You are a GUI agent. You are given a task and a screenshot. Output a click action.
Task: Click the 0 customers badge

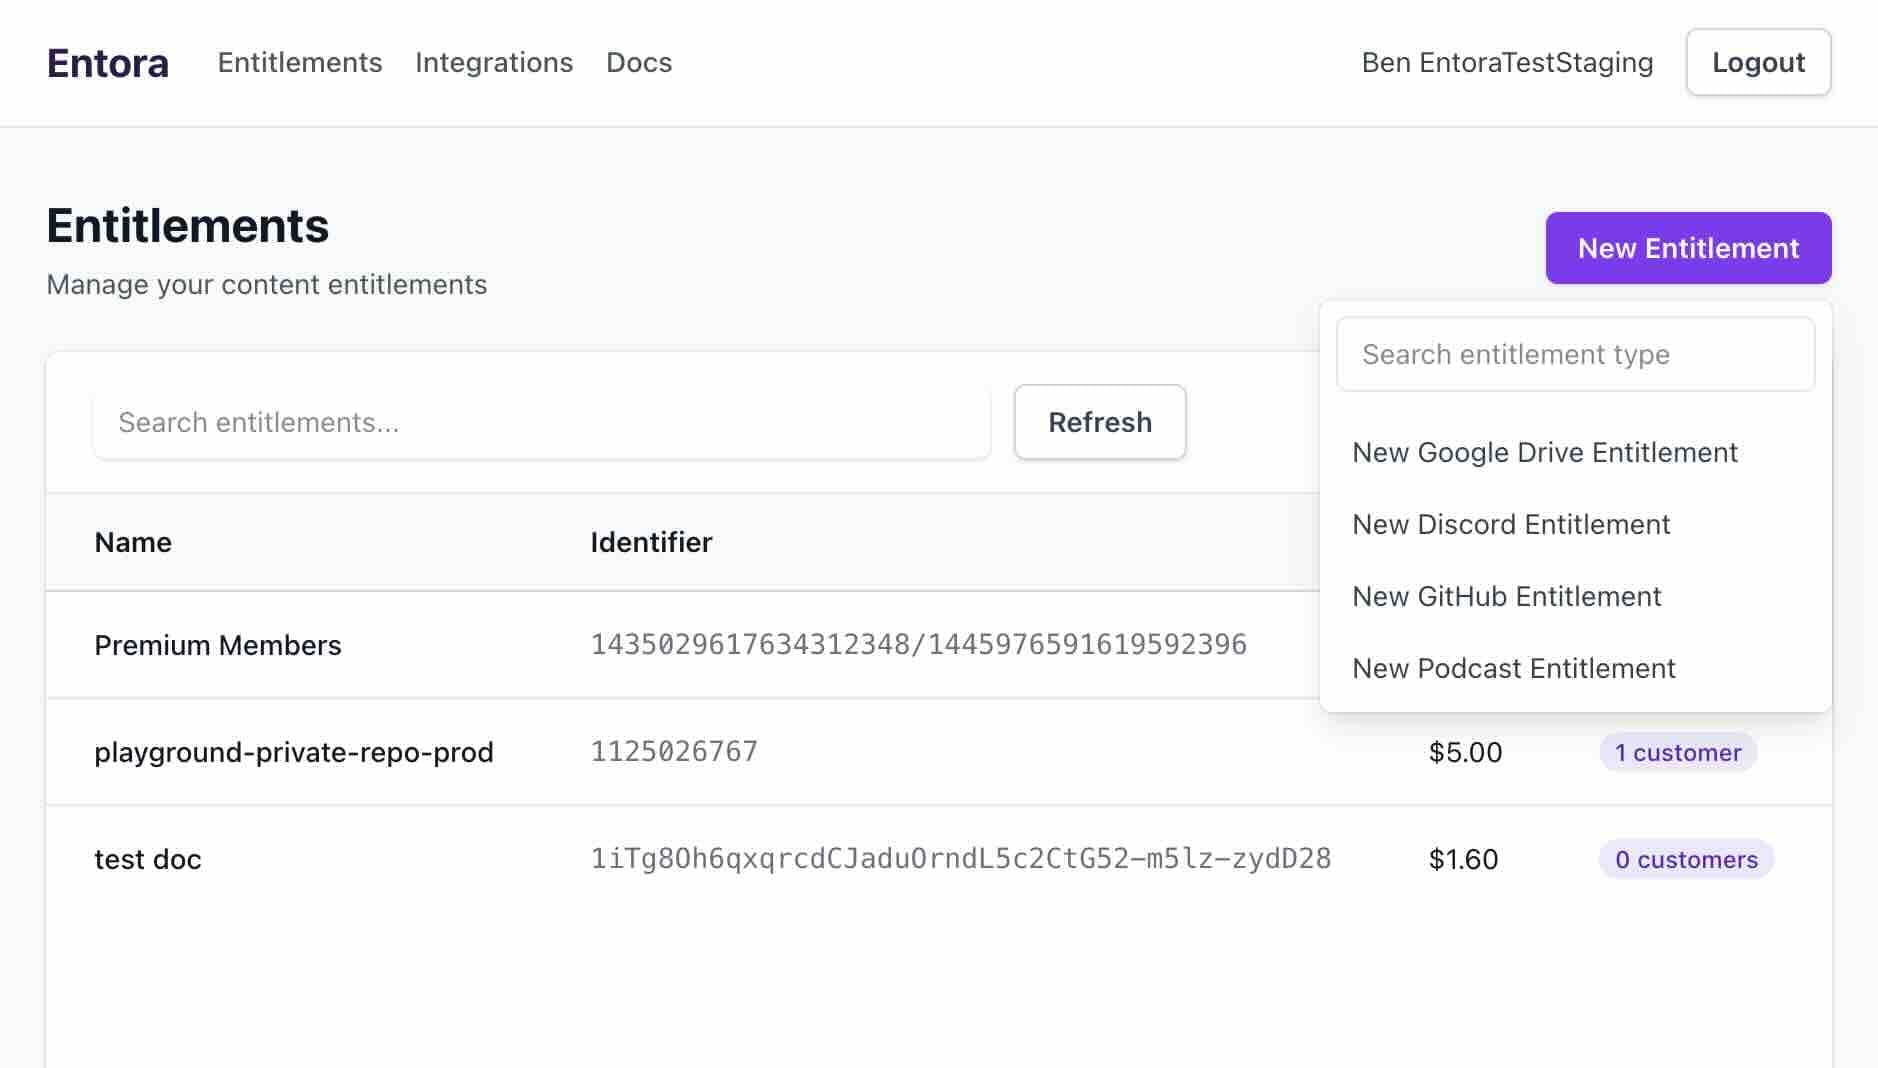1686,860
